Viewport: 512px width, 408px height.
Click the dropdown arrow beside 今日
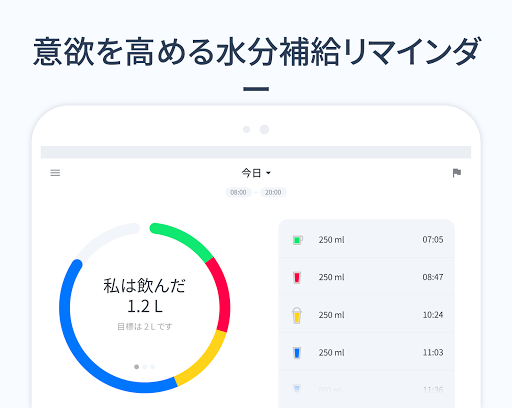point(268,173)
